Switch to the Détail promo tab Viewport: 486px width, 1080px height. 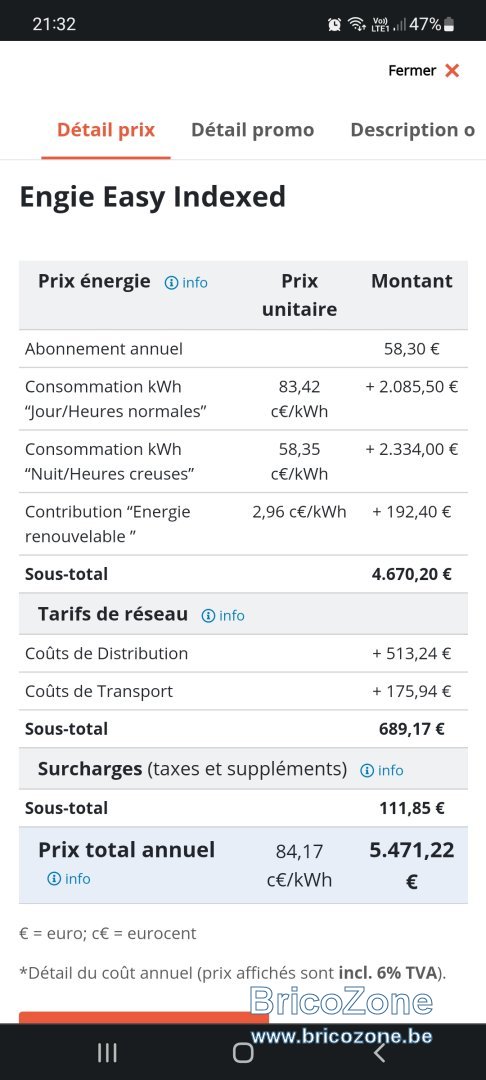pyautogui.click(x=253, y=129)
